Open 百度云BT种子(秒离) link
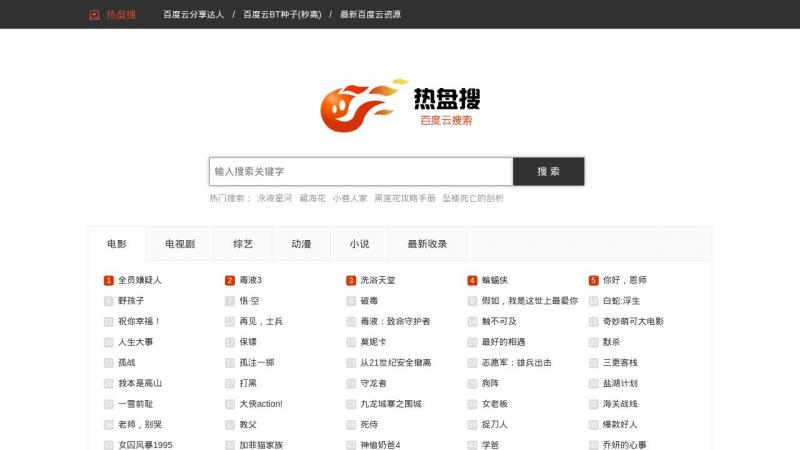Image resolution: width=800 pixels, height=450 pixels. pos(282,15)
